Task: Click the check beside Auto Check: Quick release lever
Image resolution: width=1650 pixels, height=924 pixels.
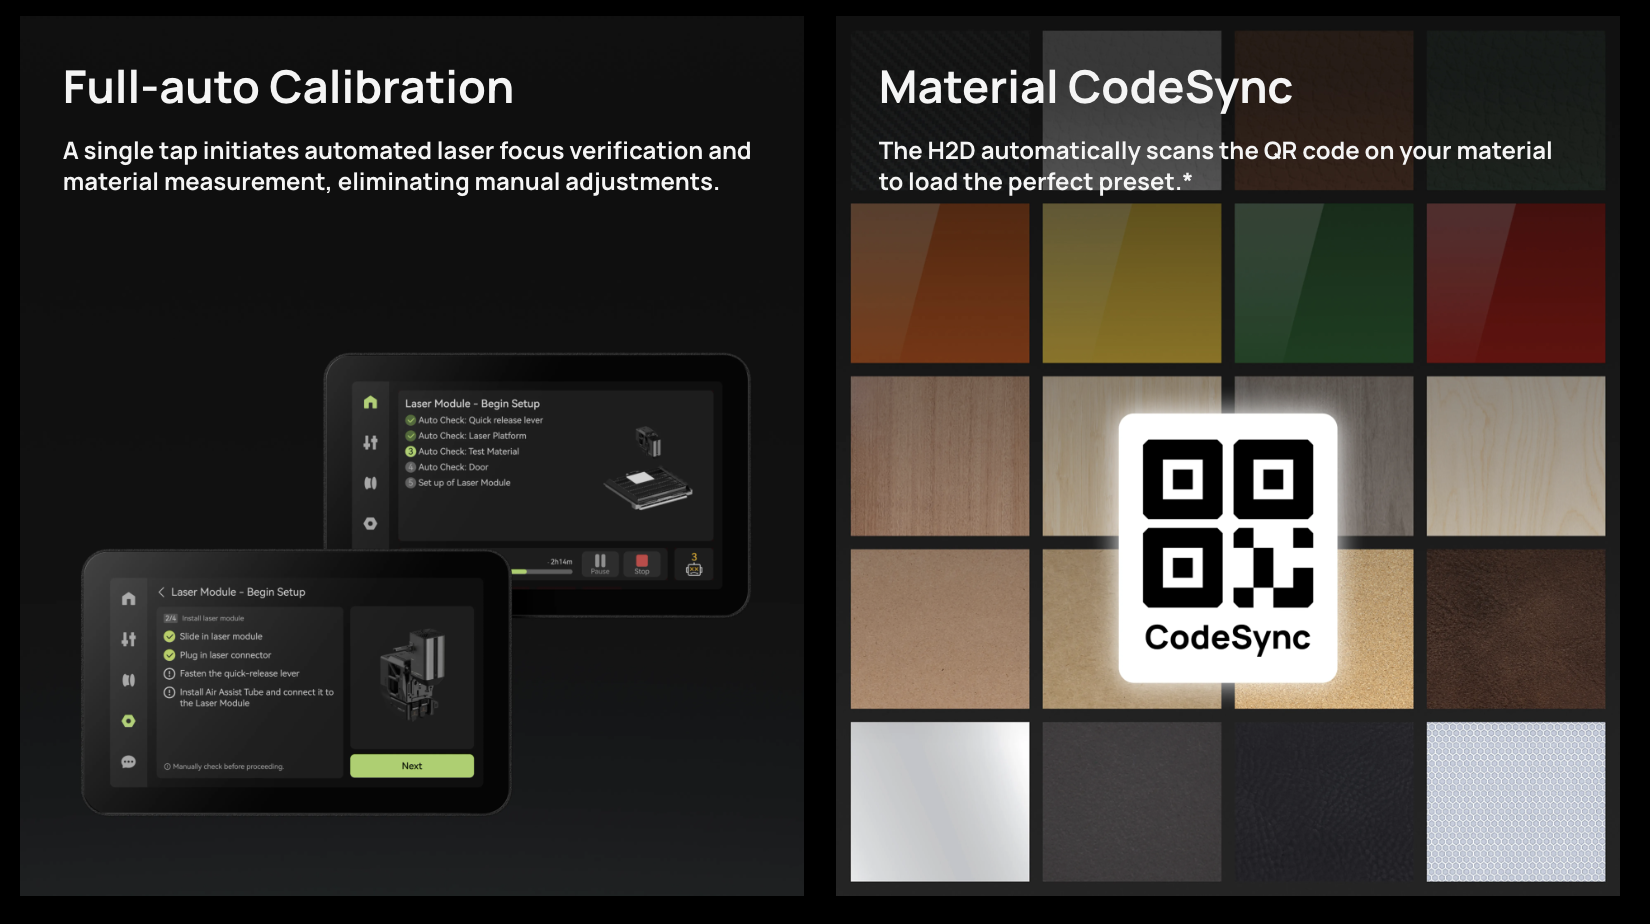Action: (410, 420)
